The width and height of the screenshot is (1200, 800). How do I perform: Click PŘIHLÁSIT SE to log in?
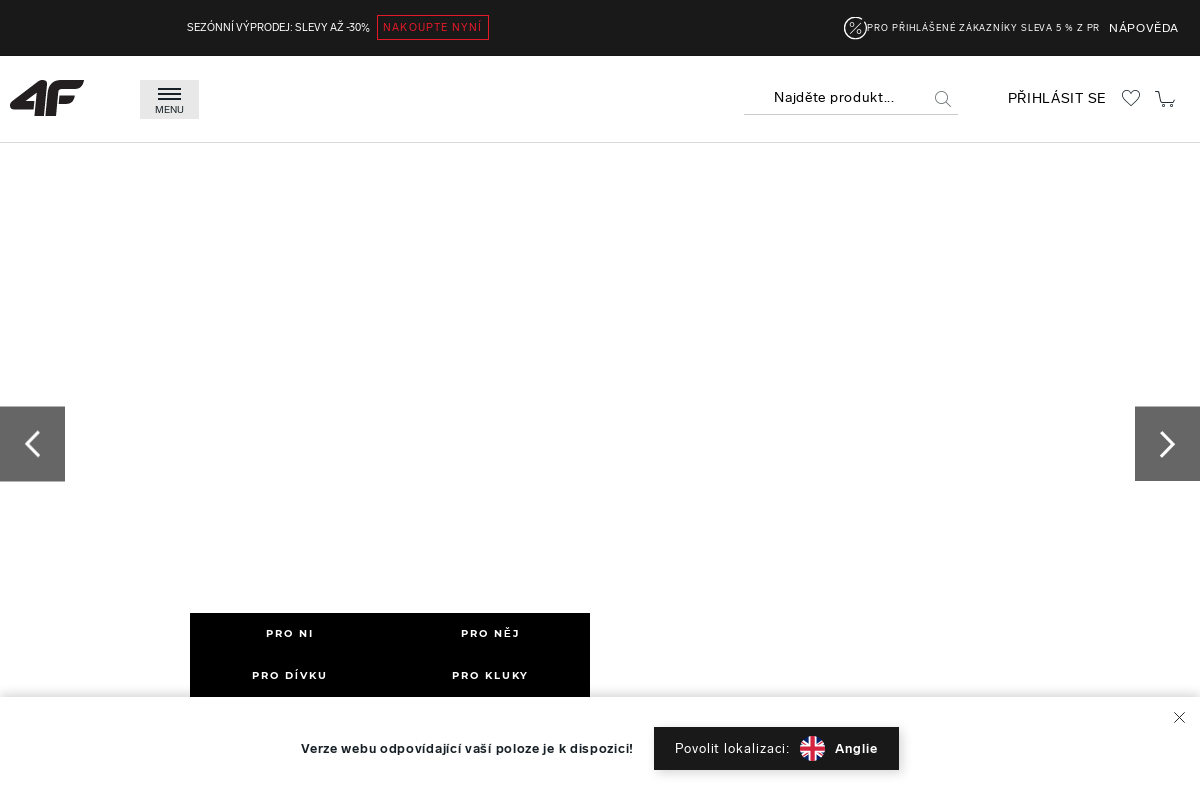click(x=1056, y=98)
